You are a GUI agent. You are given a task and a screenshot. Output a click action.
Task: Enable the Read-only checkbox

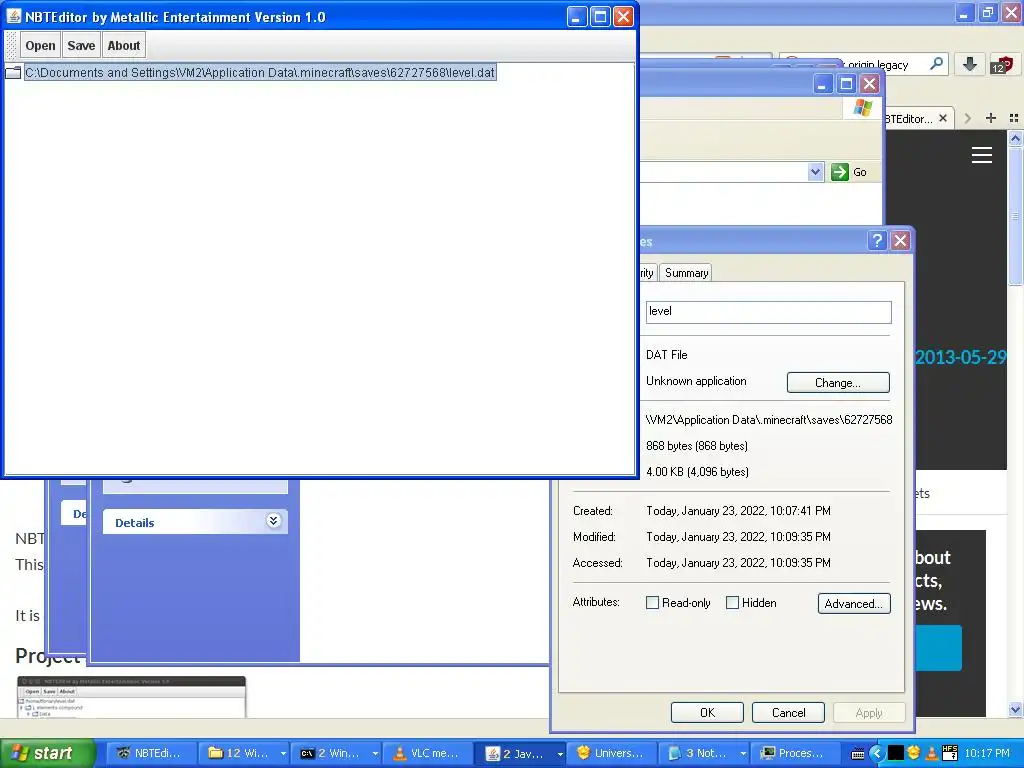coord(652,603)
